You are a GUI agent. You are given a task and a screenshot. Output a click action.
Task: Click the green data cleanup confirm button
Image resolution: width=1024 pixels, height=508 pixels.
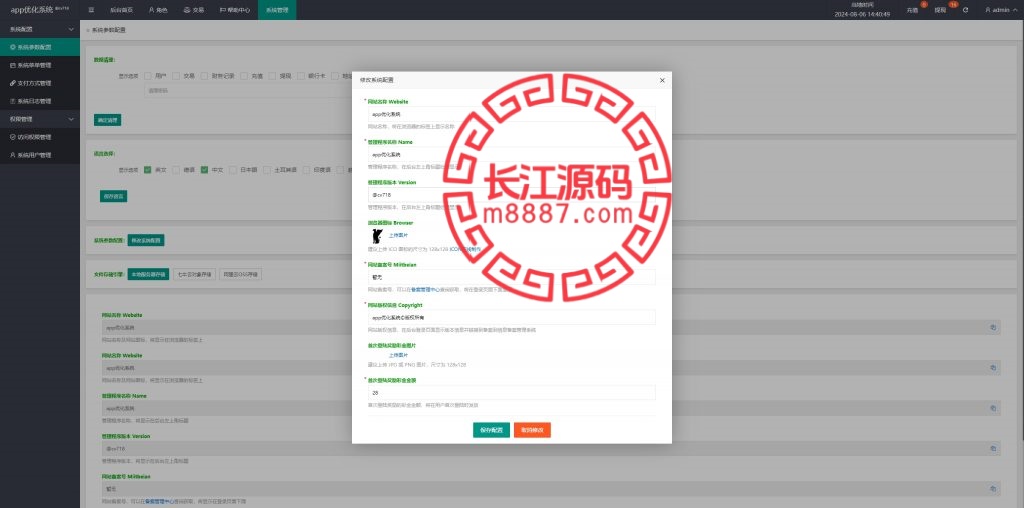pos(107,120)
